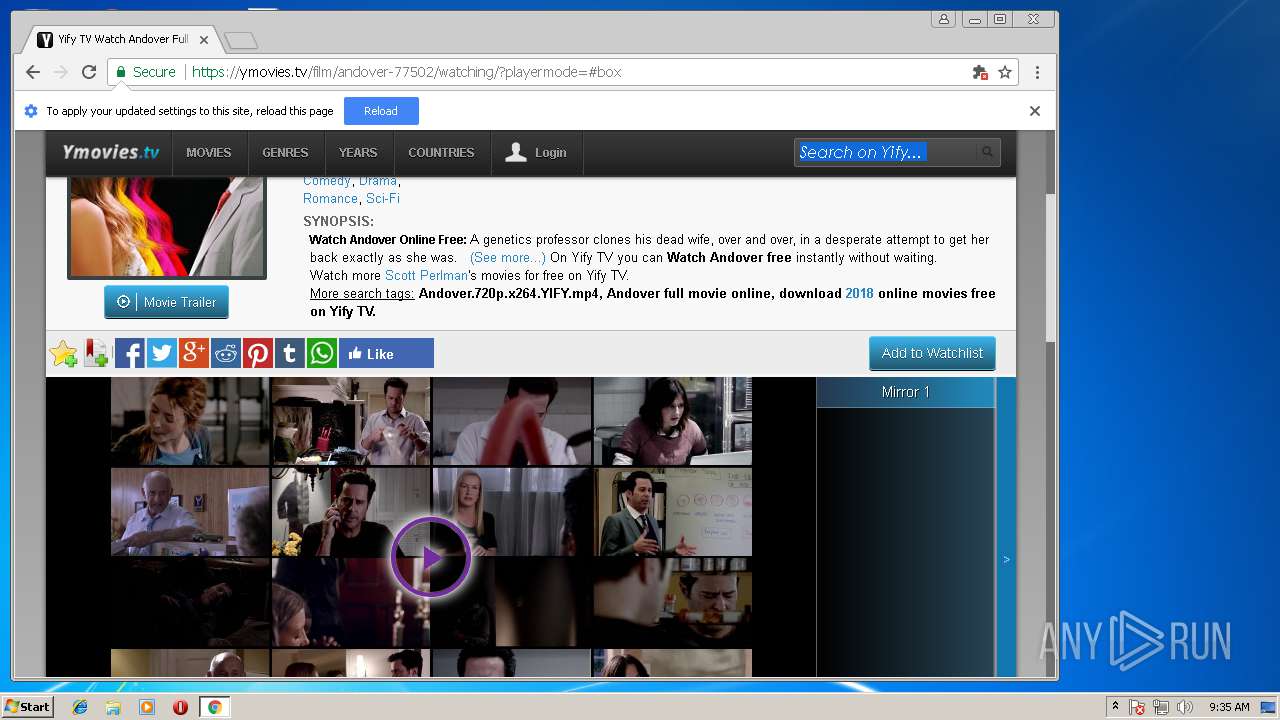Image resolution: width=1280 pixels, height=720 pixels.
Task: Expand synopsis with See more
Action: 508,257
